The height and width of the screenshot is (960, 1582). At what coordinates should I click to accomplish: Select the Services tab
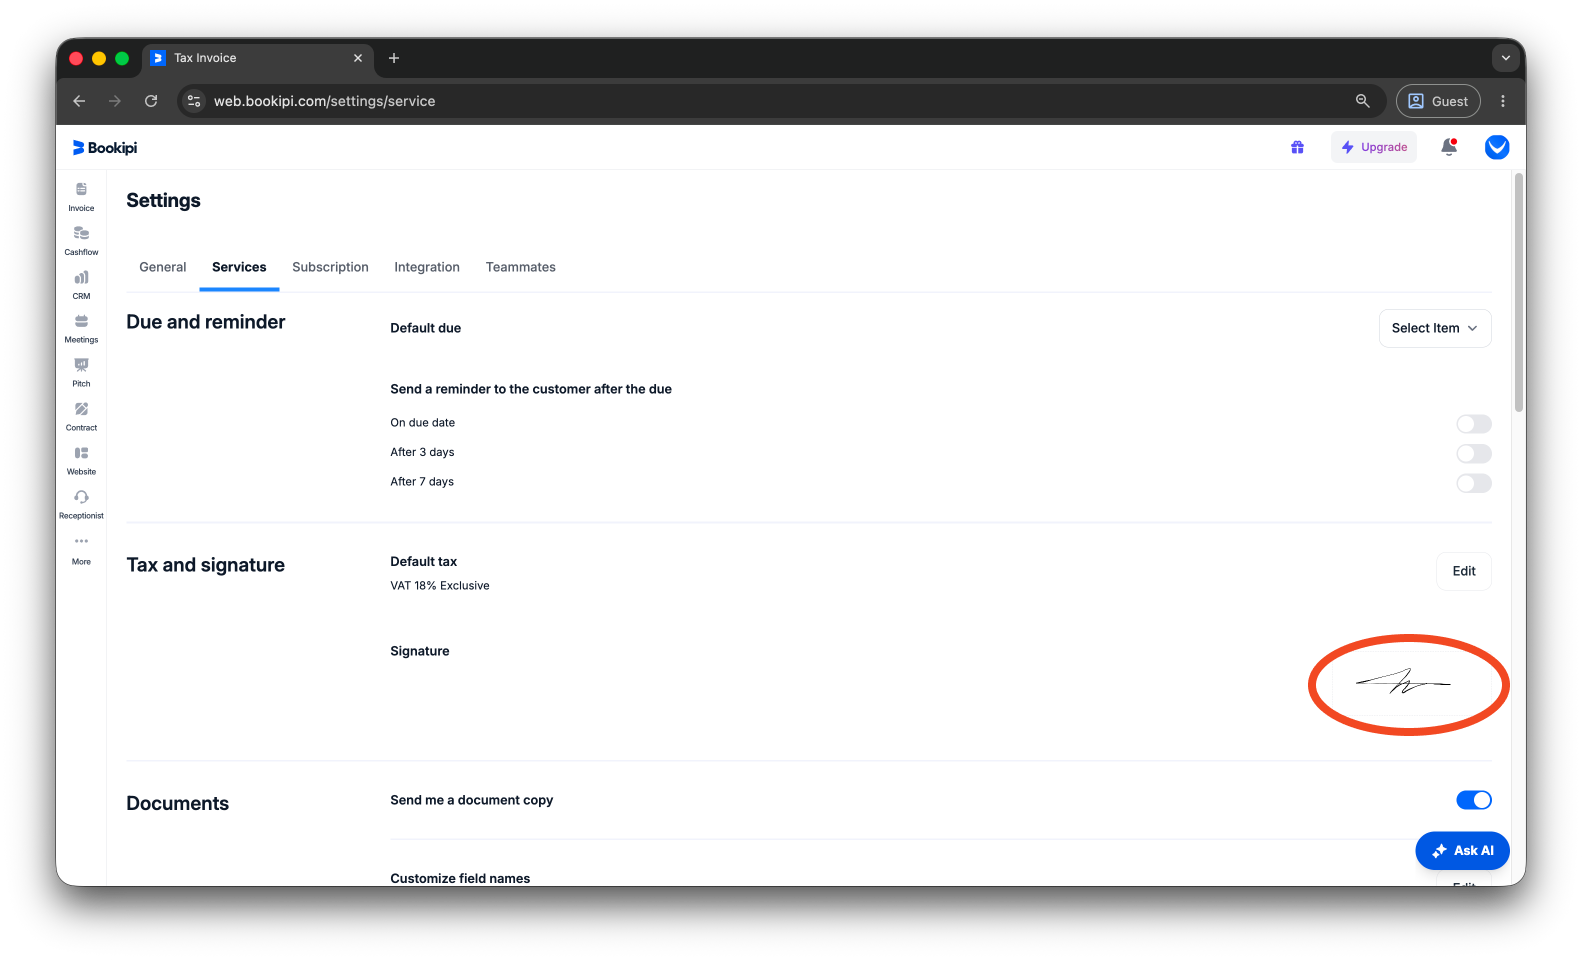point(239,267)
